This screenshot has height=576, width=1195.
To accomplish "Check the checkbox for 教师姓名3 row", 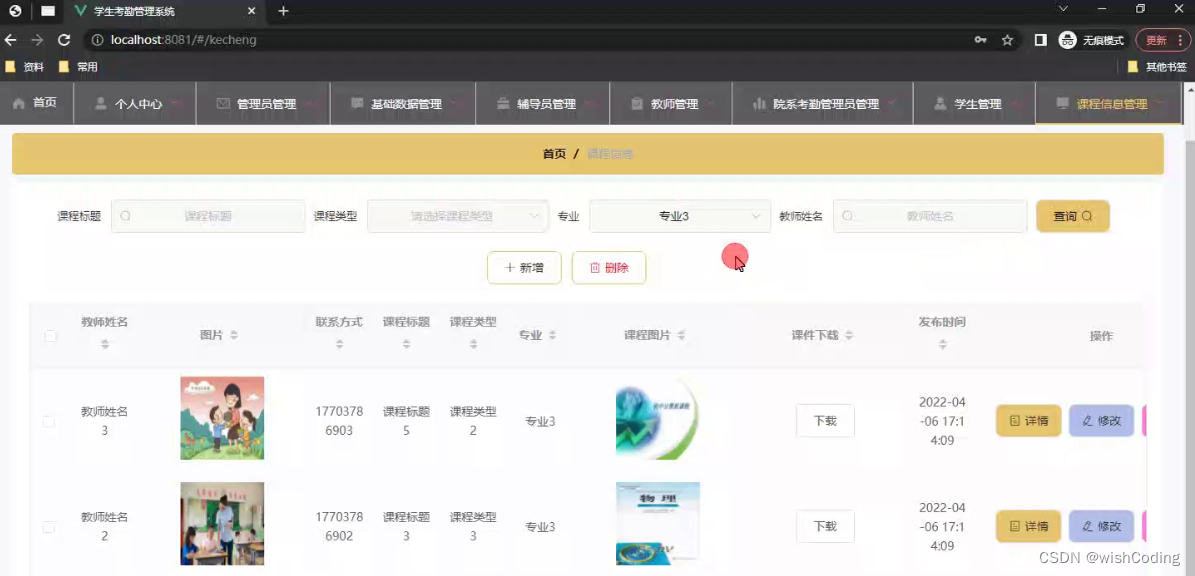I will coord(49,421).
